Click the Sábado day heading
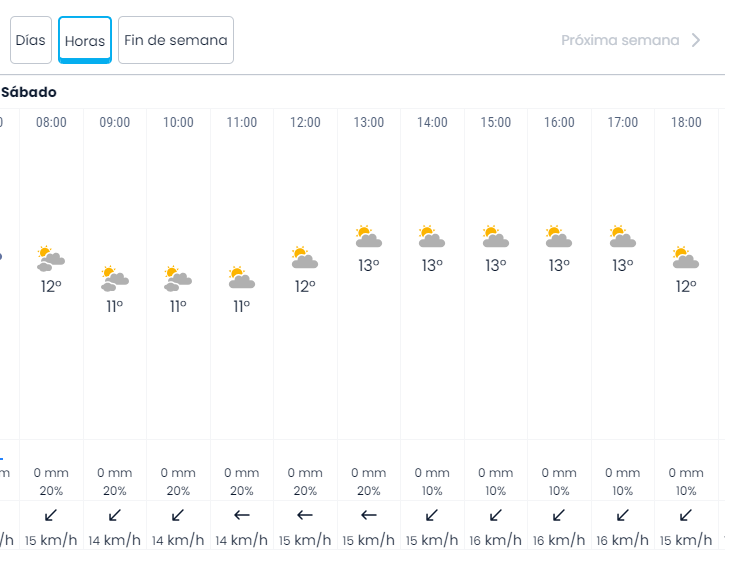The image size is (730, 565). [x=29, y=92]
